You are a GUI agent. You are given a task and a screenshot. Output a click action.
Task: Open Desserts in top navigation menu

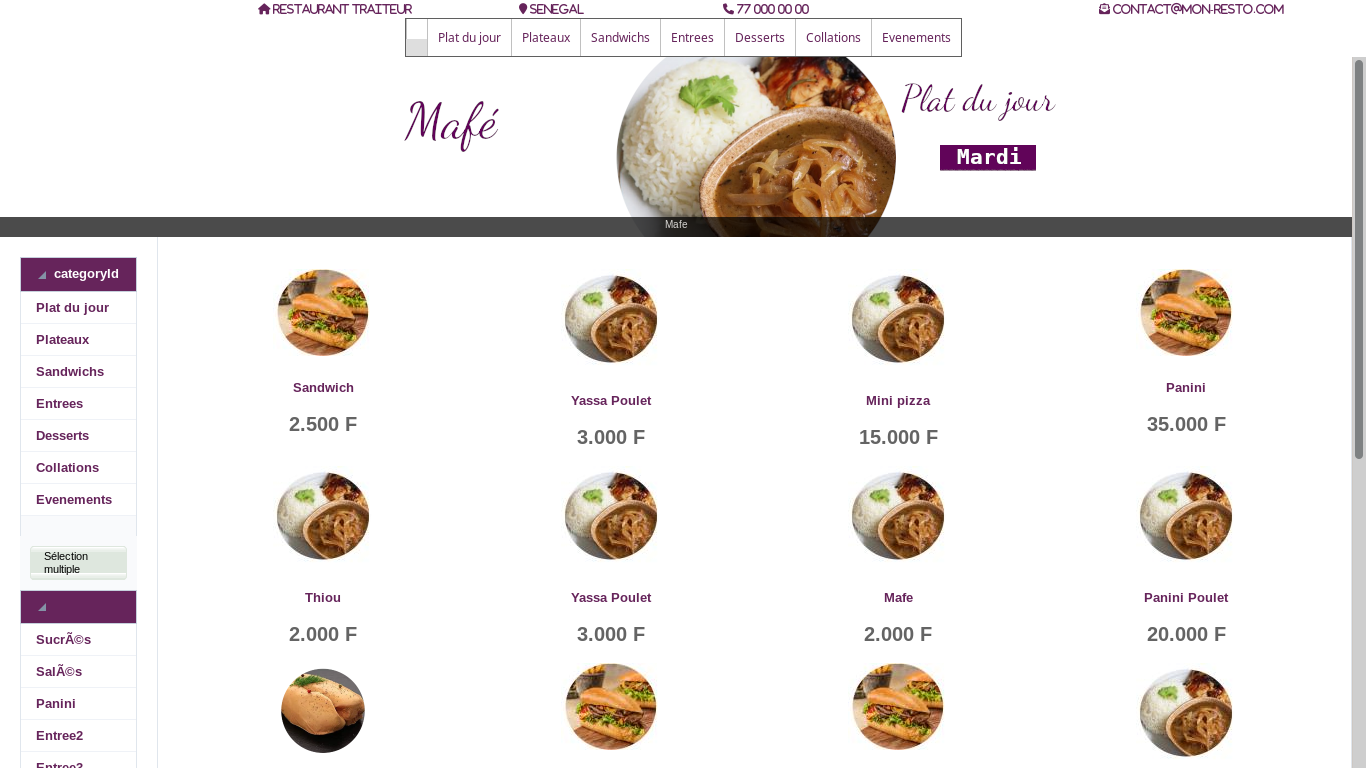tap(760, 38)
